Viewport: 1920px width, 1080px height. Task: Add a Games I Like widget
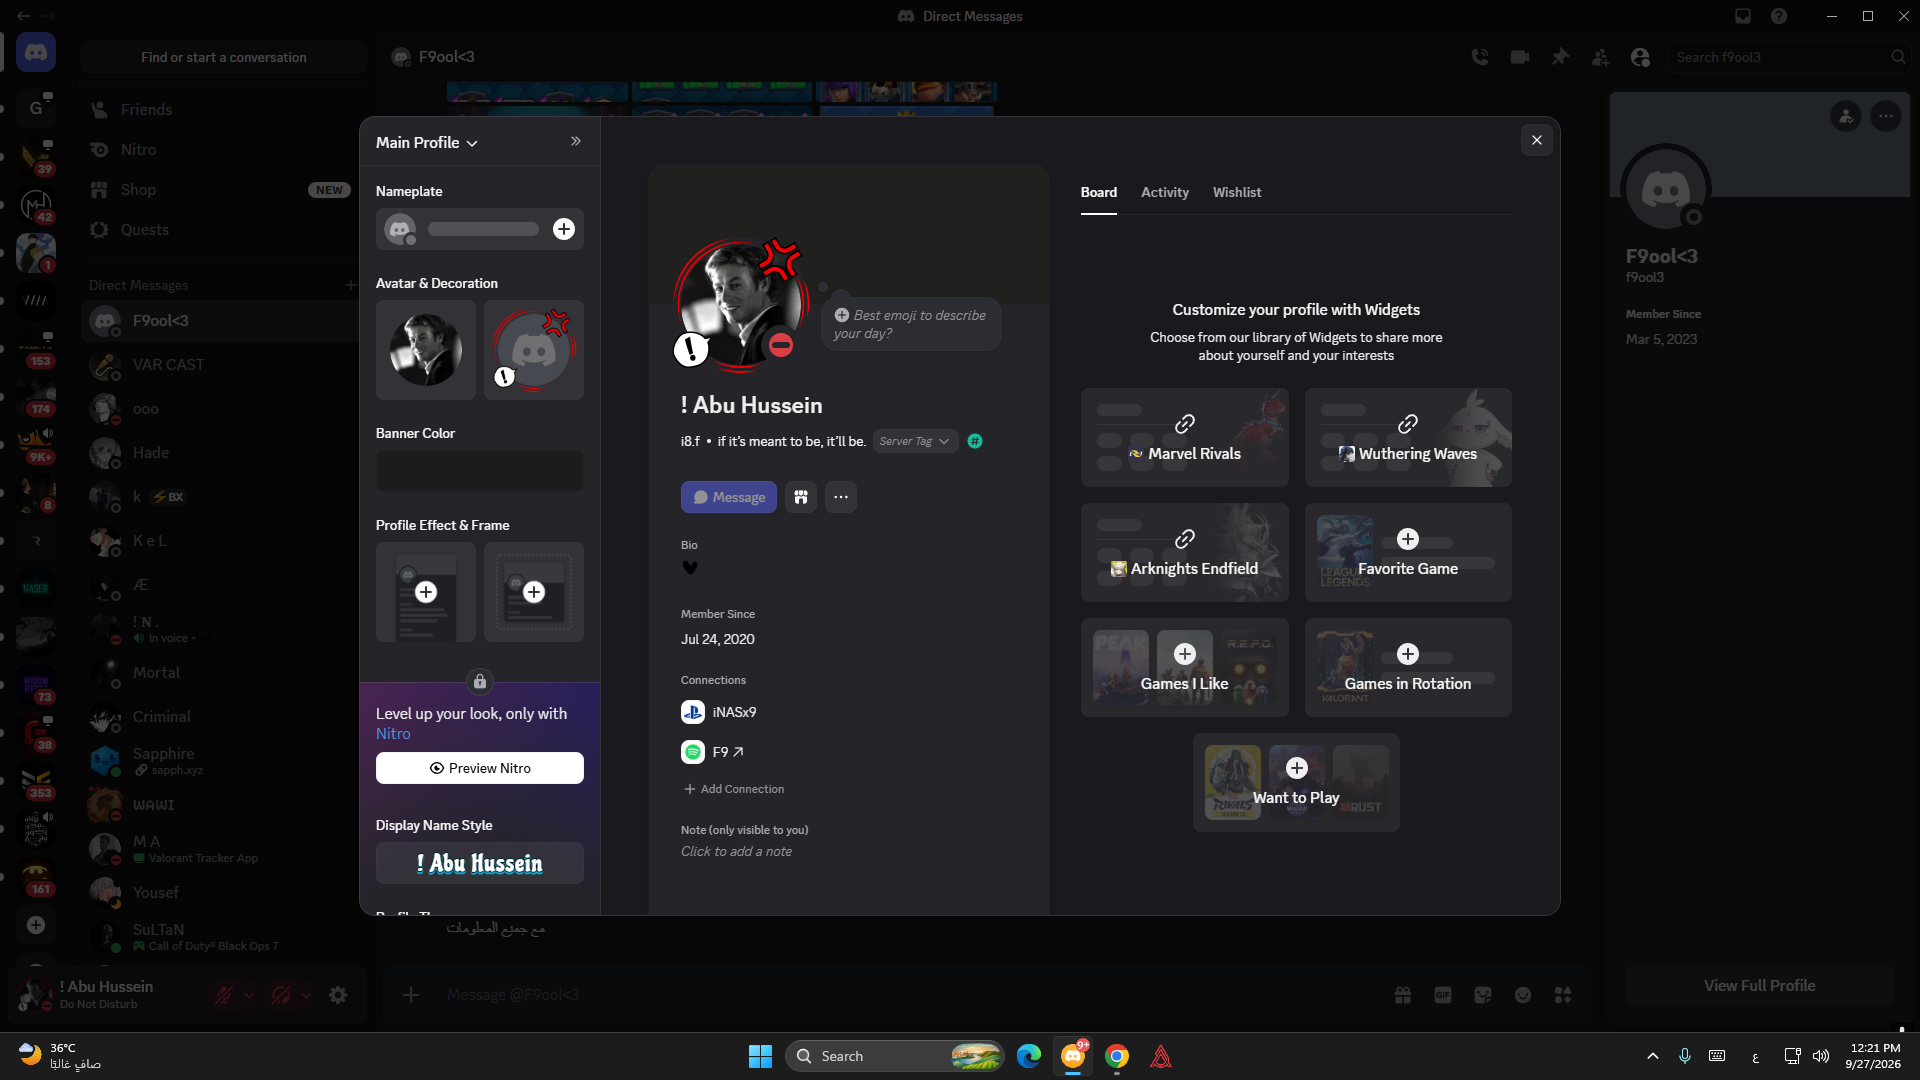(1185, 667)
